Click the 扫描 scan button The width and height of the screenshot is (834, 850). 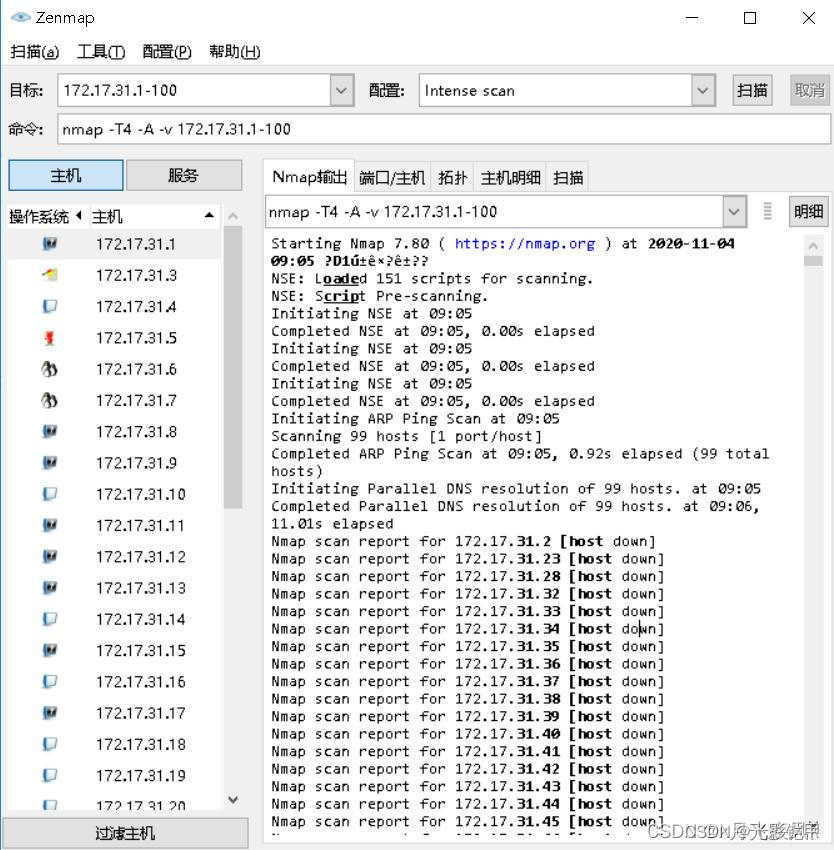752,90
